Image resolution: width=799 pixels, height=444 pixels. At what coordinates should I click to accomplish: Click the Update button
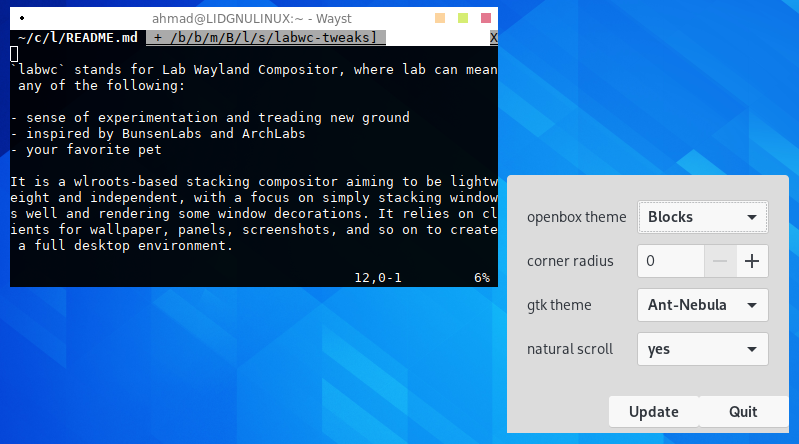653,411
